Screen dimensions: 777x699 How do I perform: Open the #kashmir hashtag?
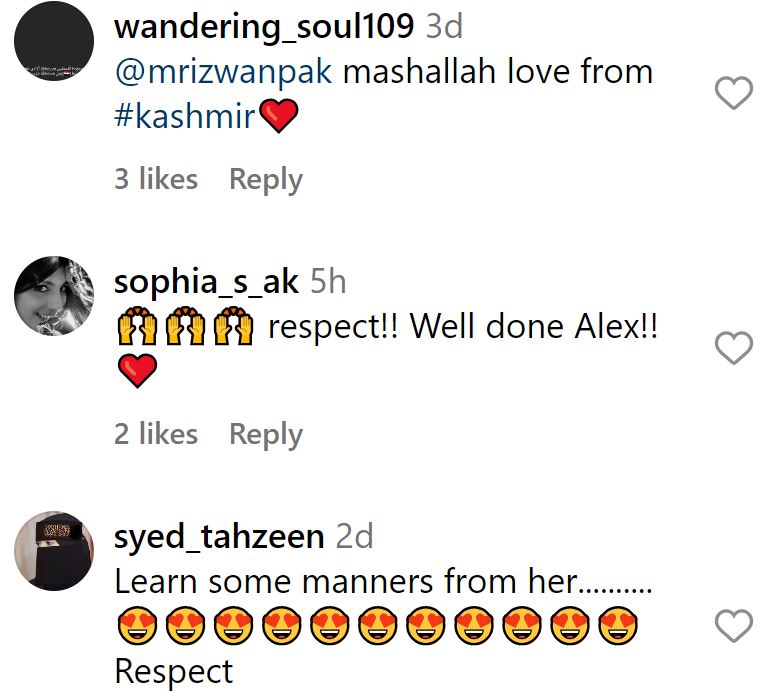(x=184, y=116)
